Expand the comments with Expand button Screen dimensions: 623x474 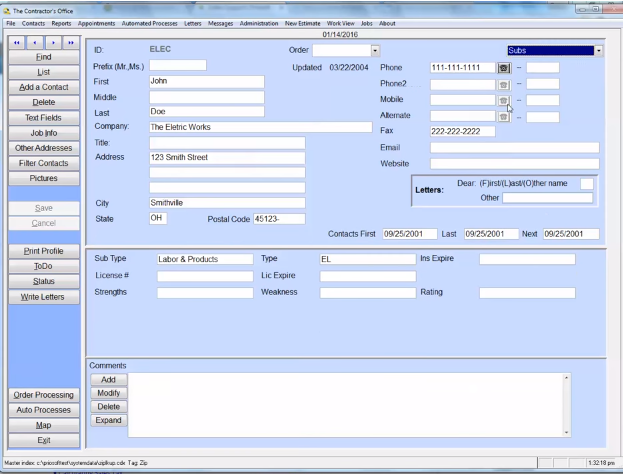108,420
